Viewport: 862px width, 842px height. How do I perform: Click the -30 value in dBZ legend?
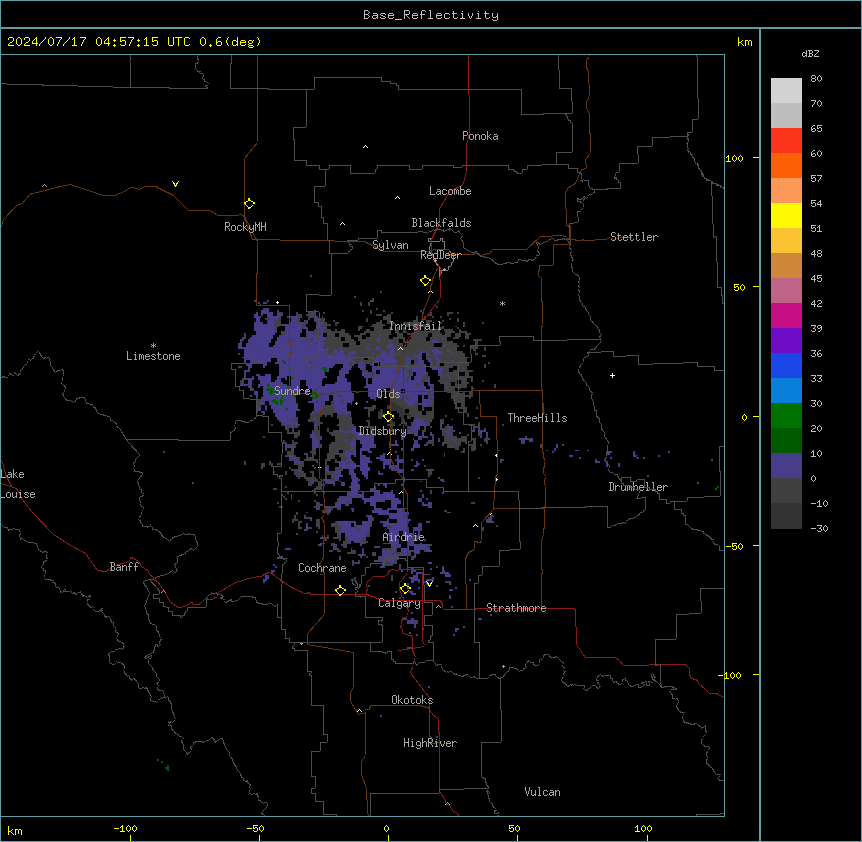click(819, 528)
